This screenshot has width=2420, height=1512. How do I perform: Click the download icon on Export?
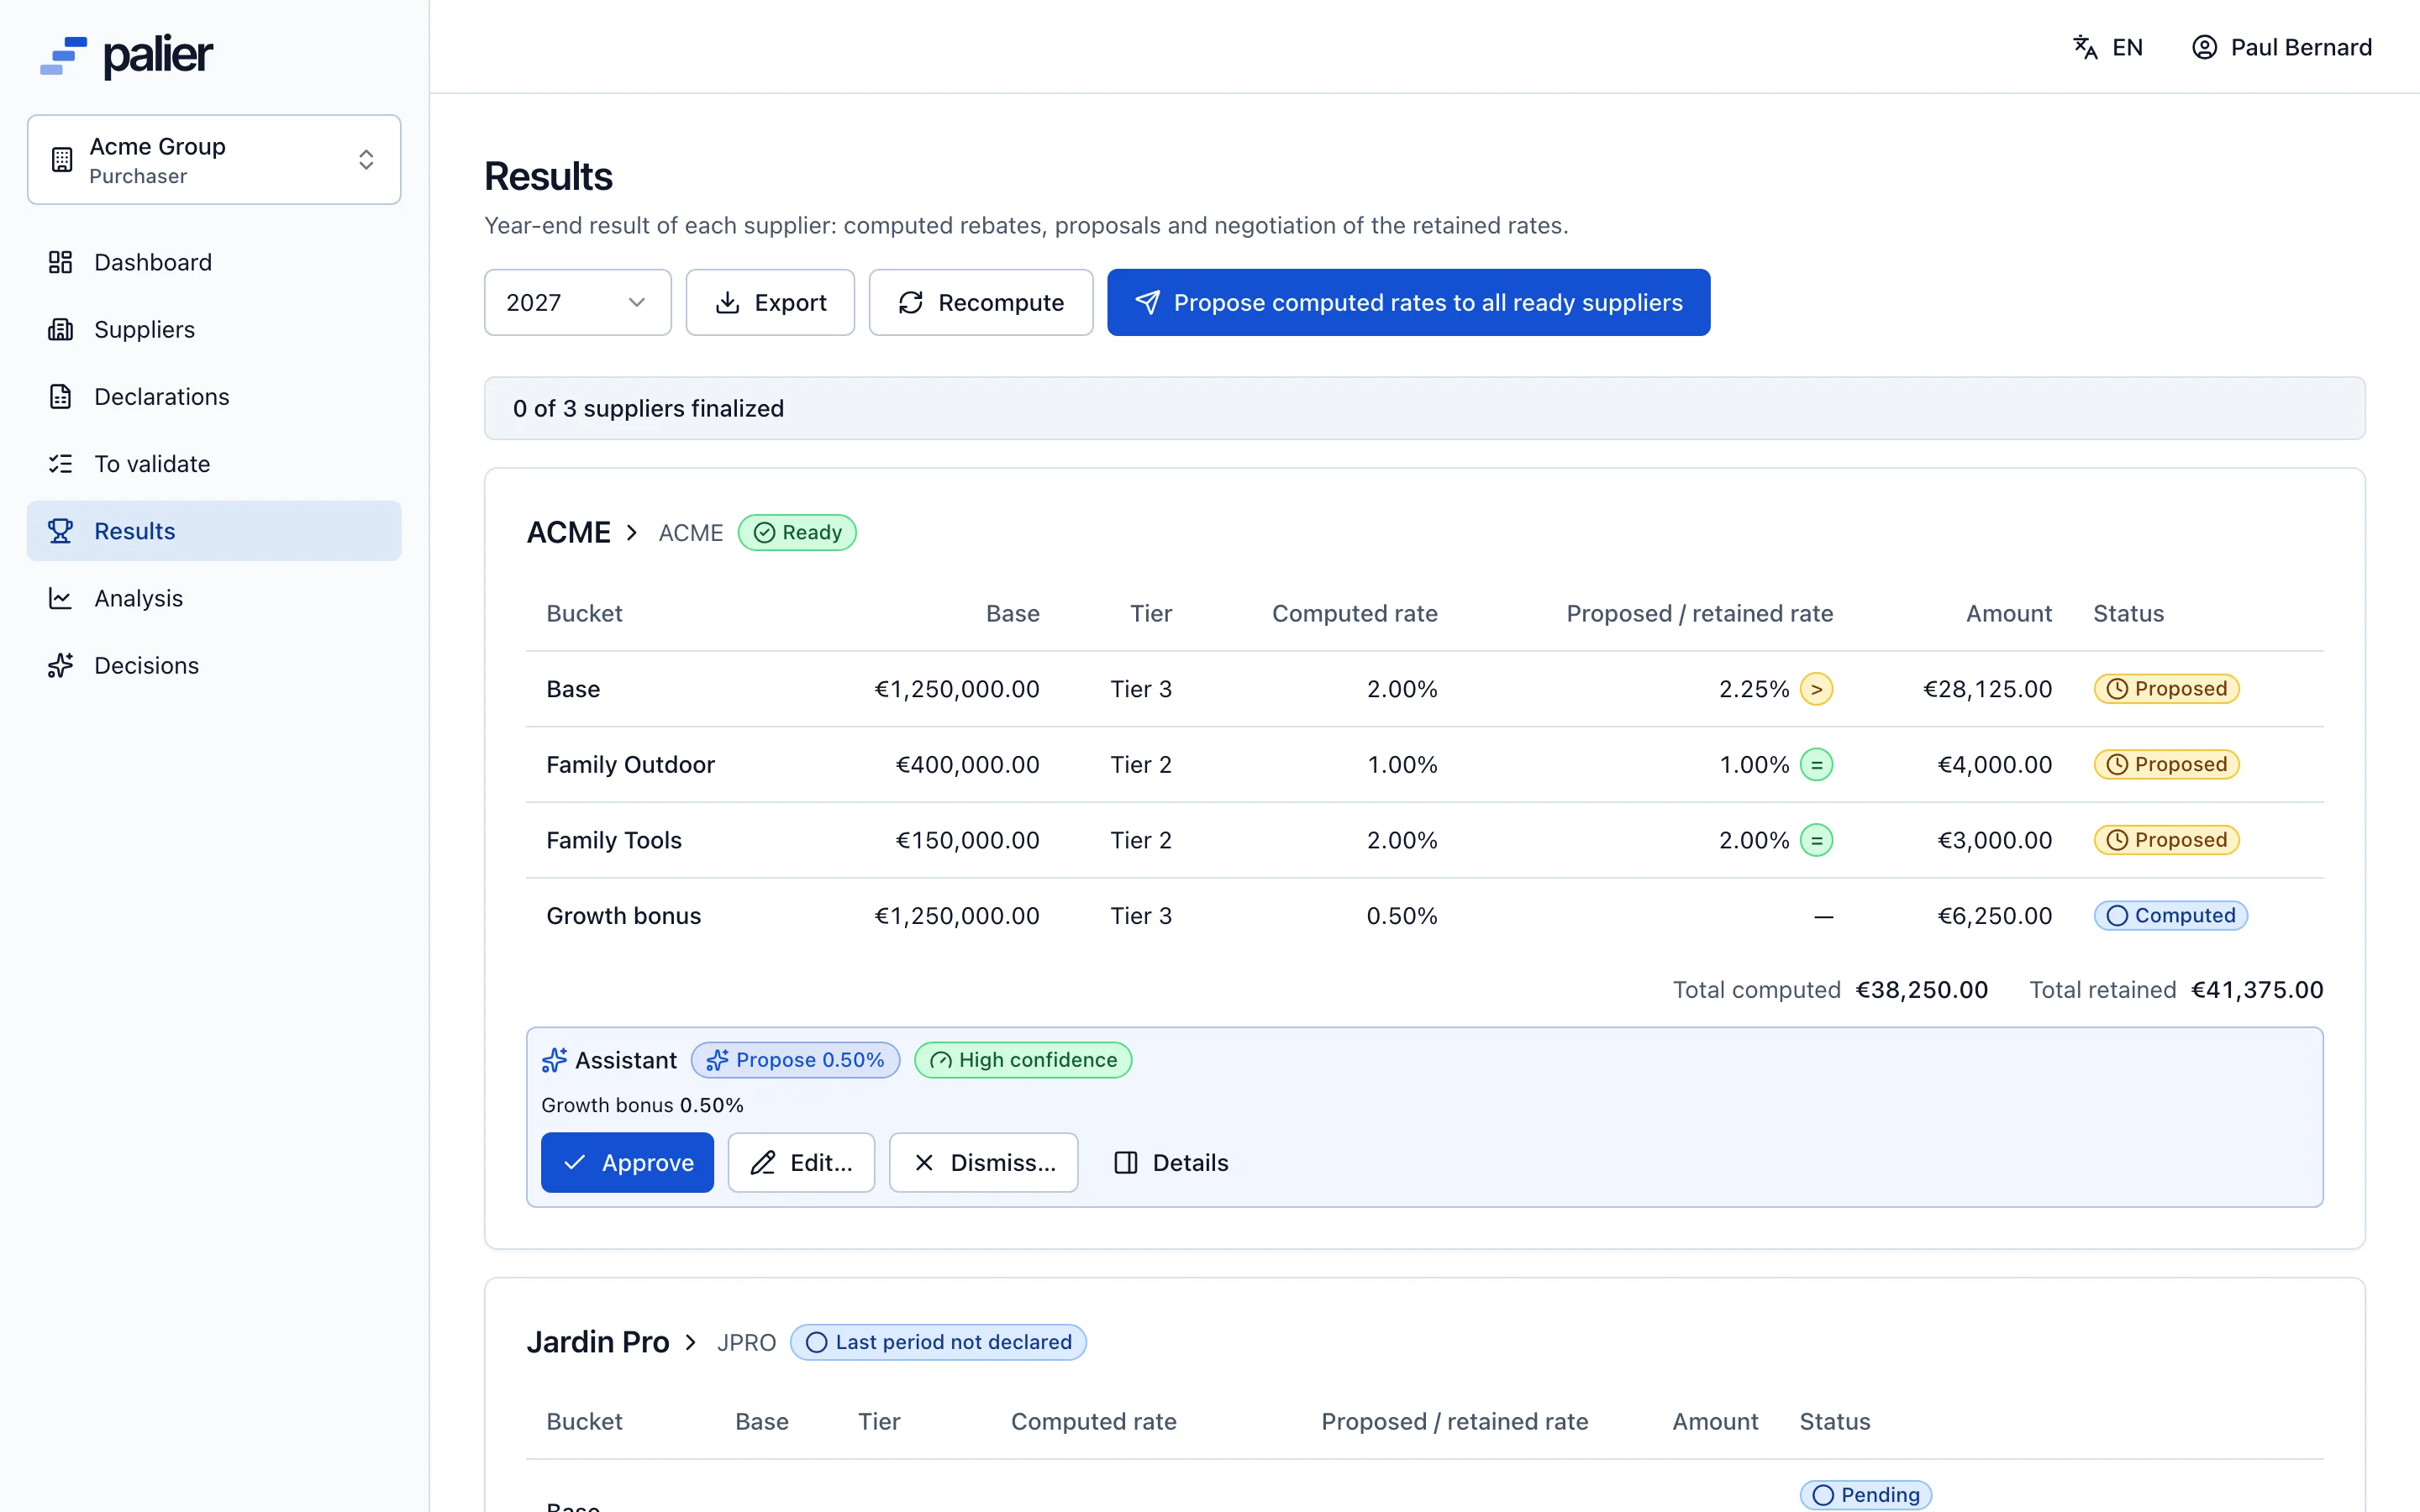728,302
